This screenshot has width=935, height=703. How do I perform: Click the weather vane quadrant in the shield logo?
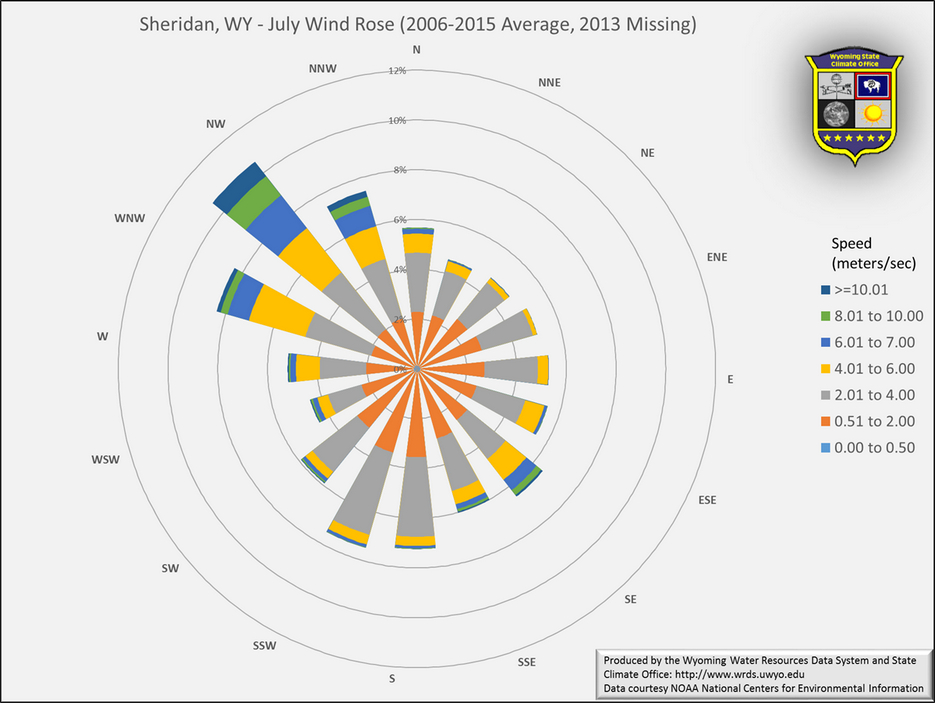point(837,86)
